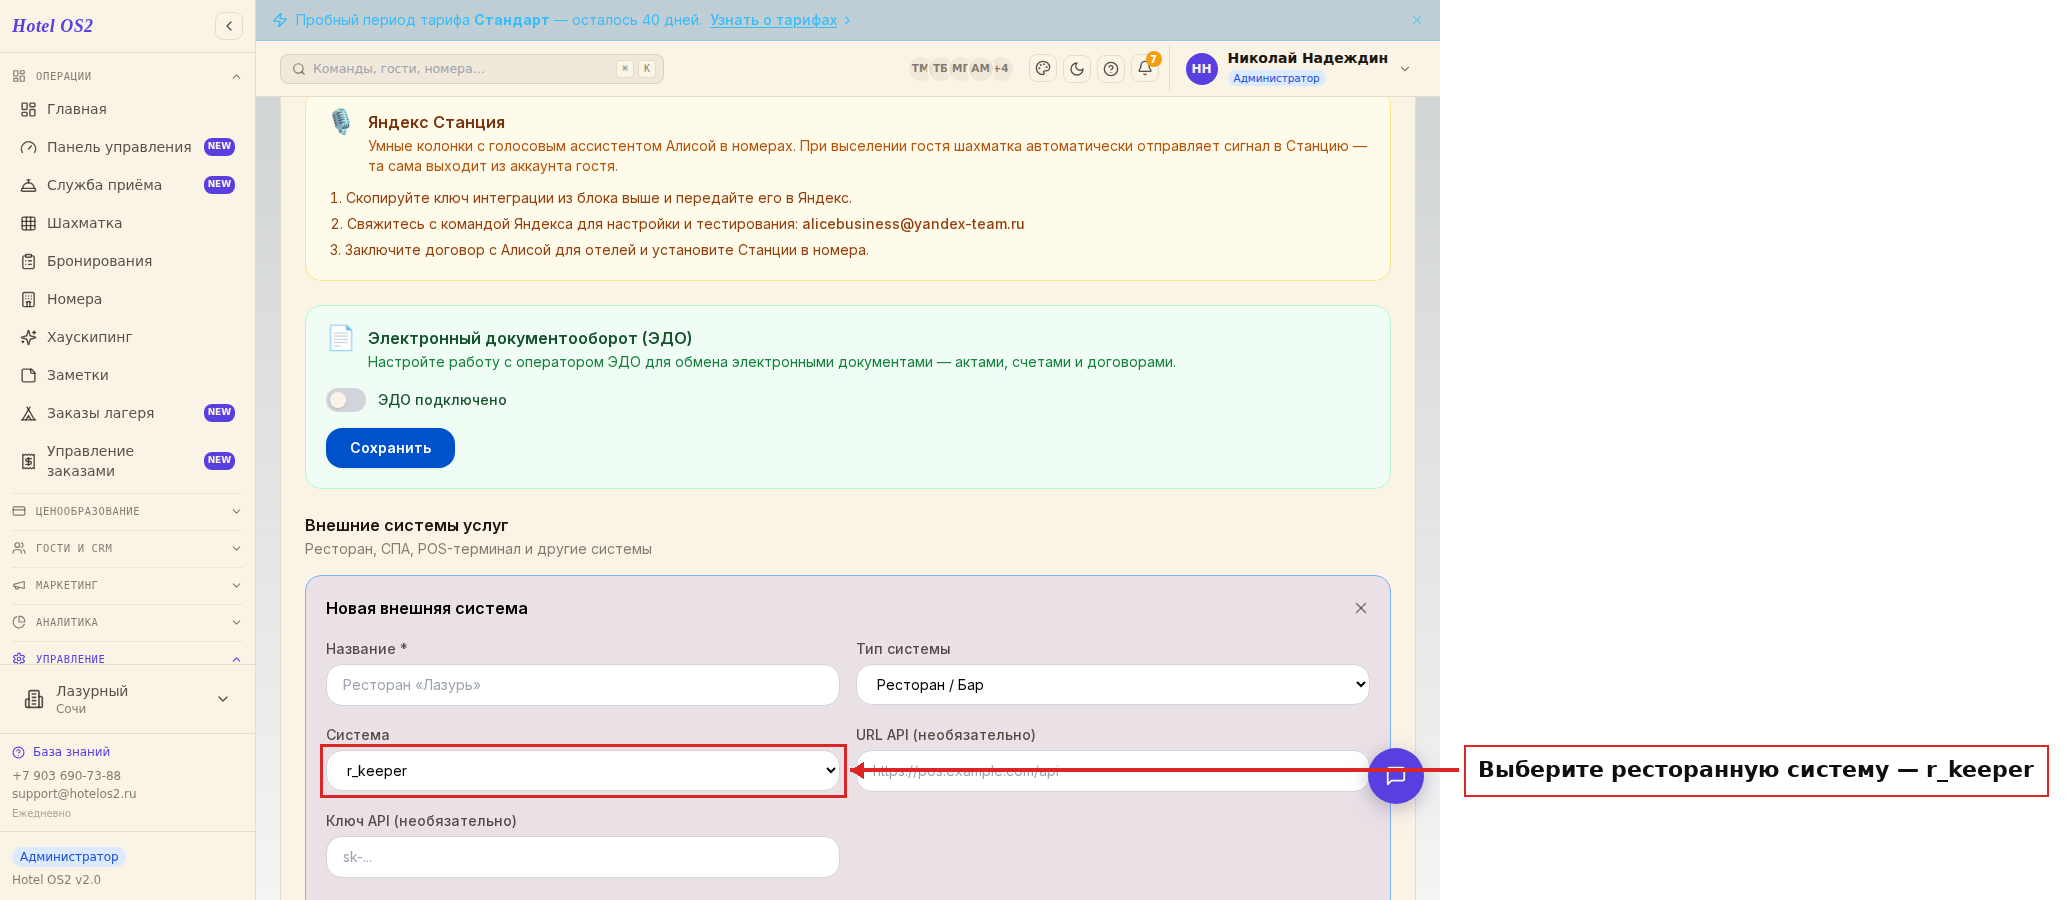Click the Сохранить button in ЭДО block
Screen dimensions: 2072x900
[390, 448]
